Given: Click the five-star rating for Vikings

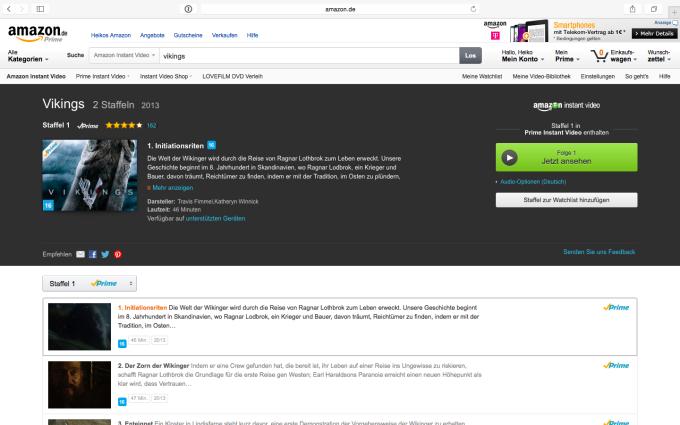Looking at the screenshot, I should [124, 125].
